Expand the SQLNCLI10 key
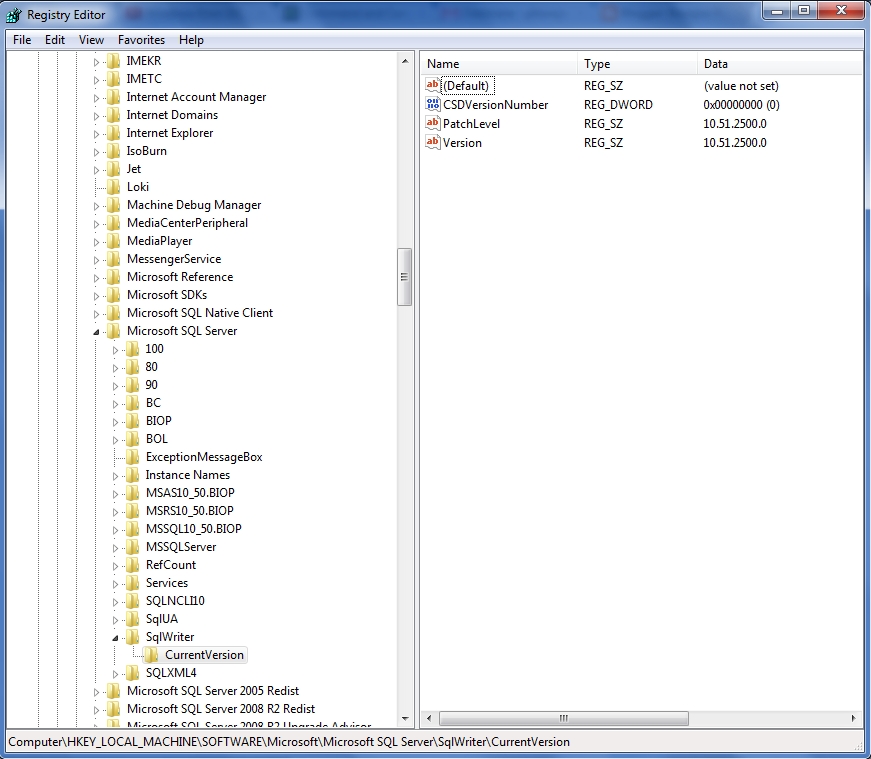This screenshot has height=759, width=871. (x=115, y=602)
